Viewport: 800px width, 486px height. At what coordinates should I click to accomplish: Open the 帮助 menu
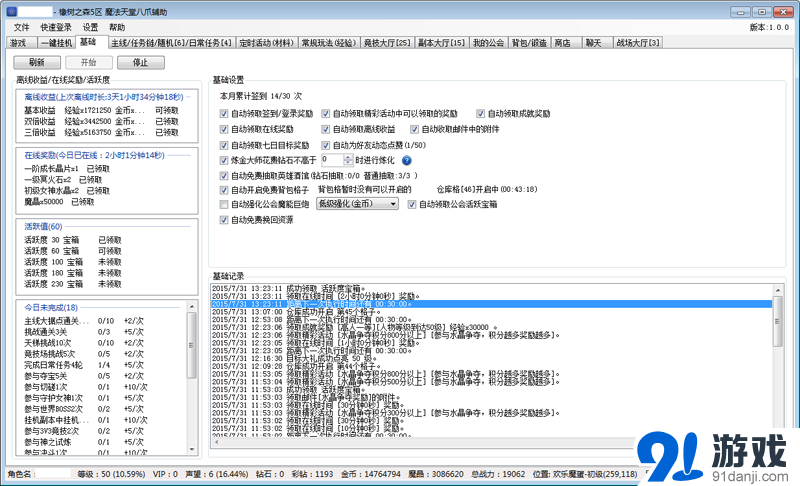[x=117, y=28]
